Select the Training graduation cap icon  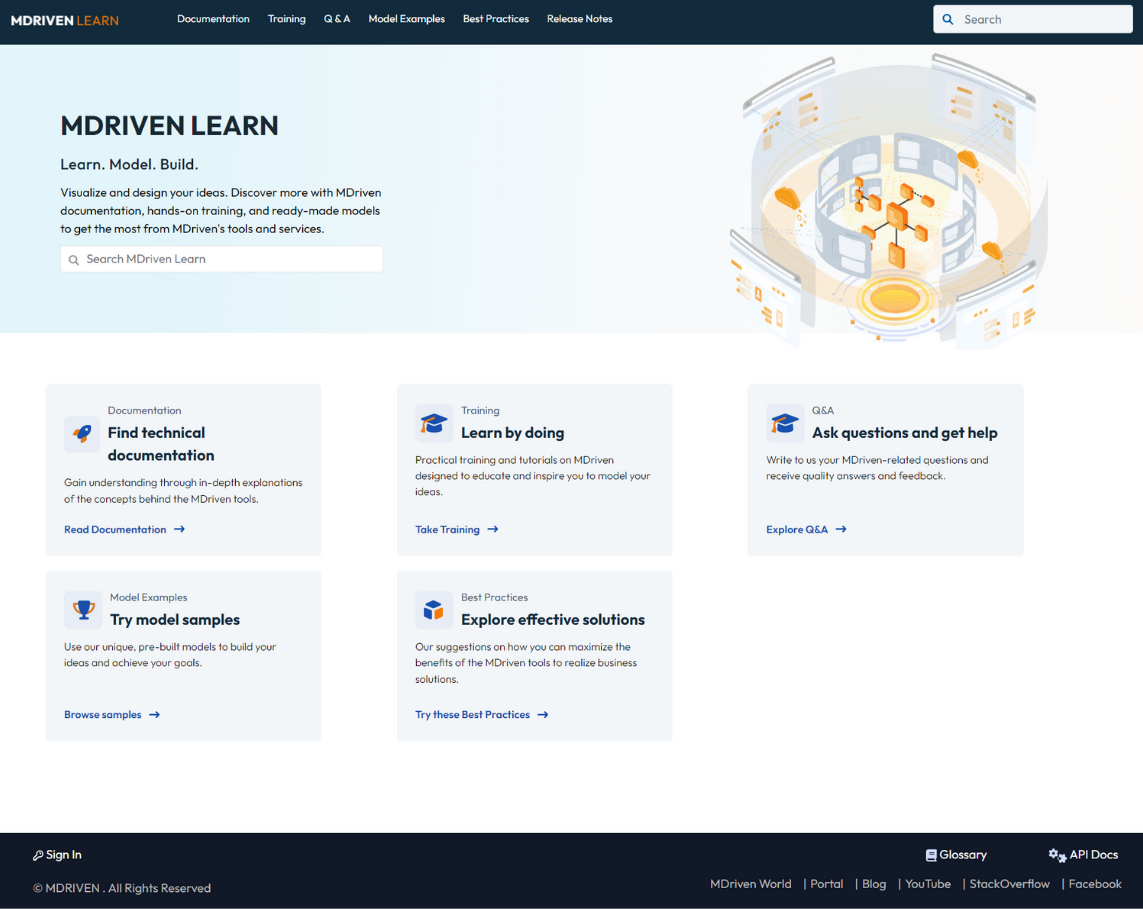(x=434, y=423)
